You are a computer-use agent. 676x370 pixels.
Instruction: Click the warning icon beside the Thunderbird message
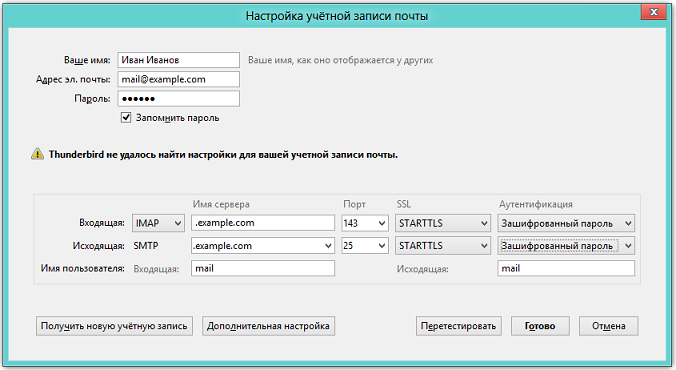pyautogui.click(x=38, y=154)
